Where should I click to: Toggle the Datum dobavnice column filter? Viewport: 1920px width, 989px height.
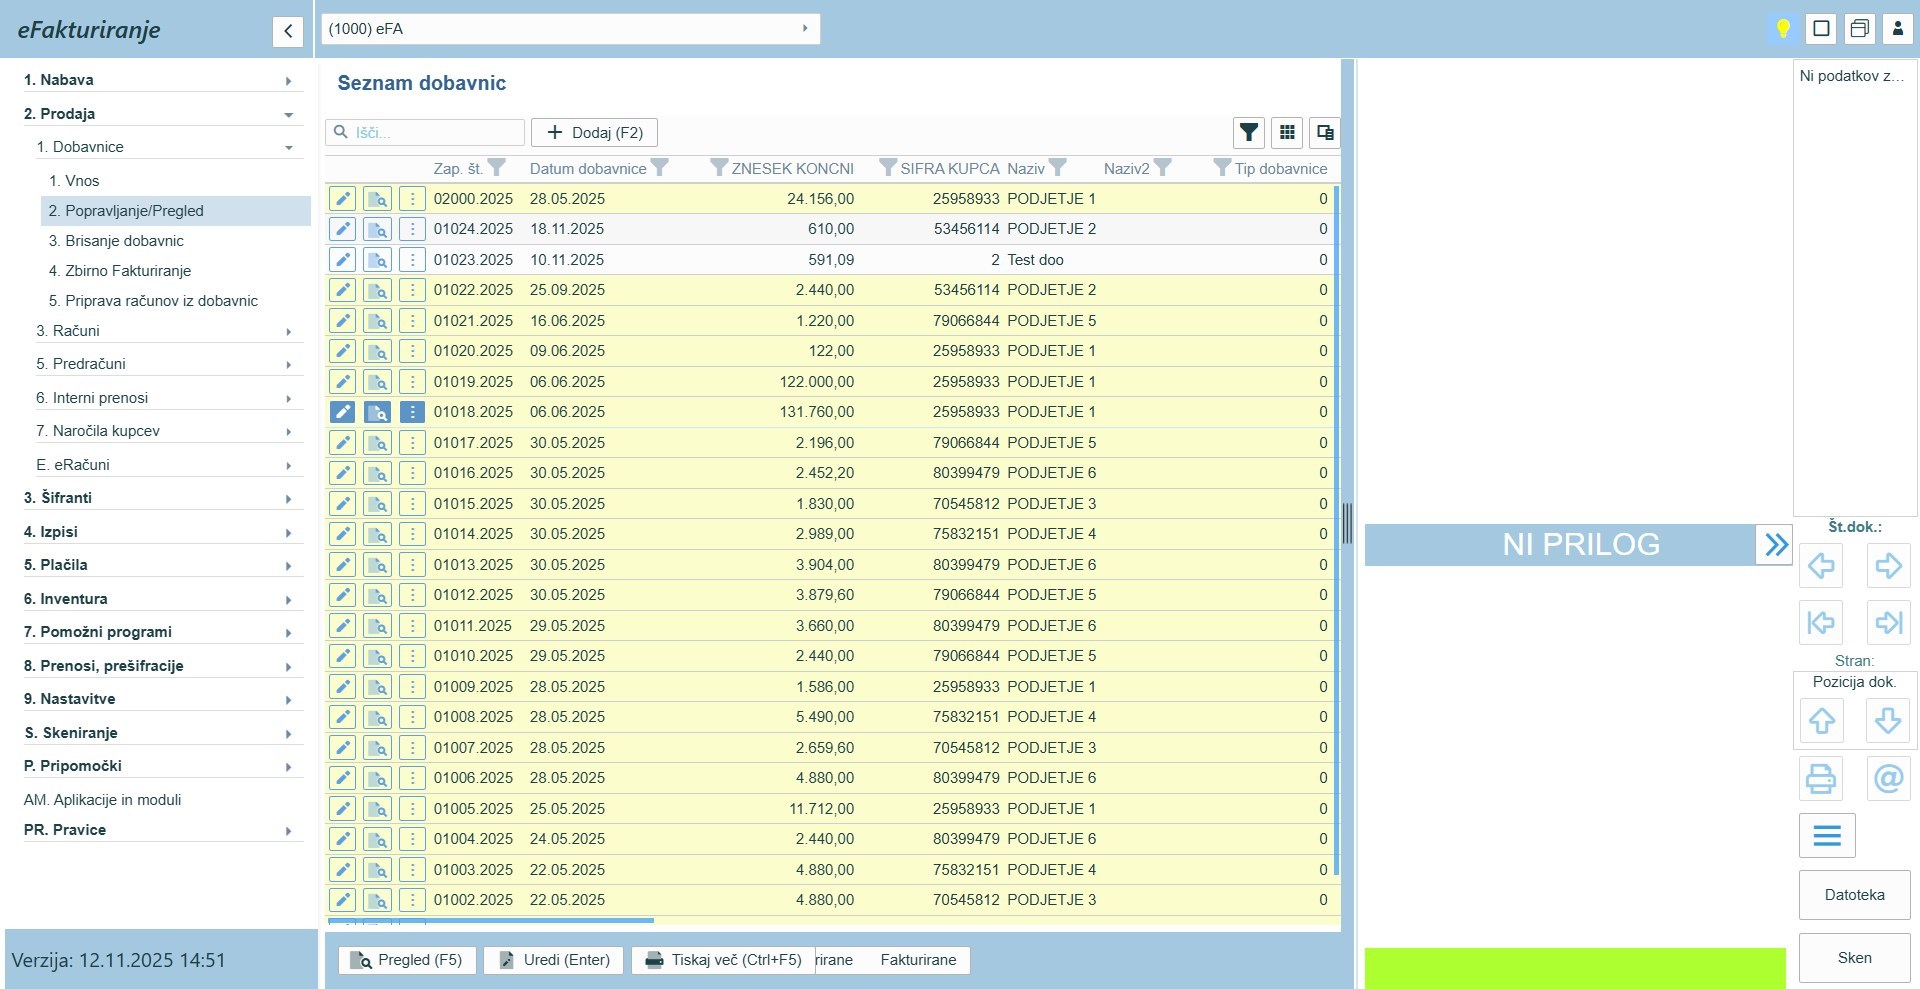(x=659, y=168)
